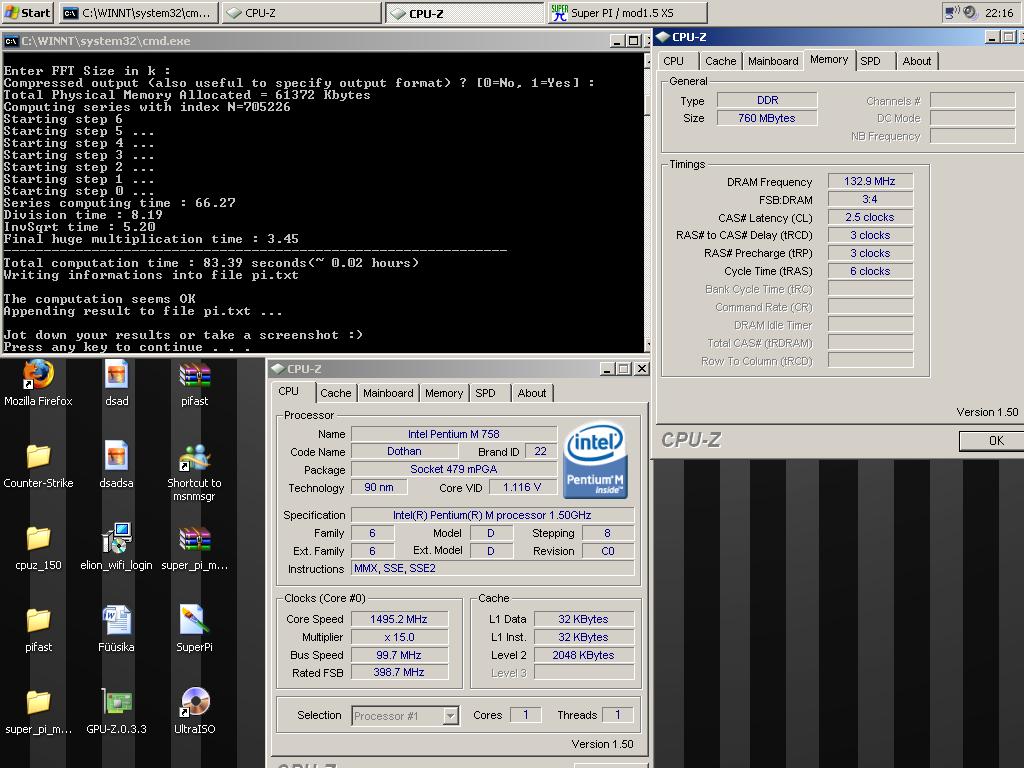Image resolution: width=1024 pixels, height=768 pixels.
Task: Click the processor Name field Intel Pentium M 758
Action: [454, 434]
